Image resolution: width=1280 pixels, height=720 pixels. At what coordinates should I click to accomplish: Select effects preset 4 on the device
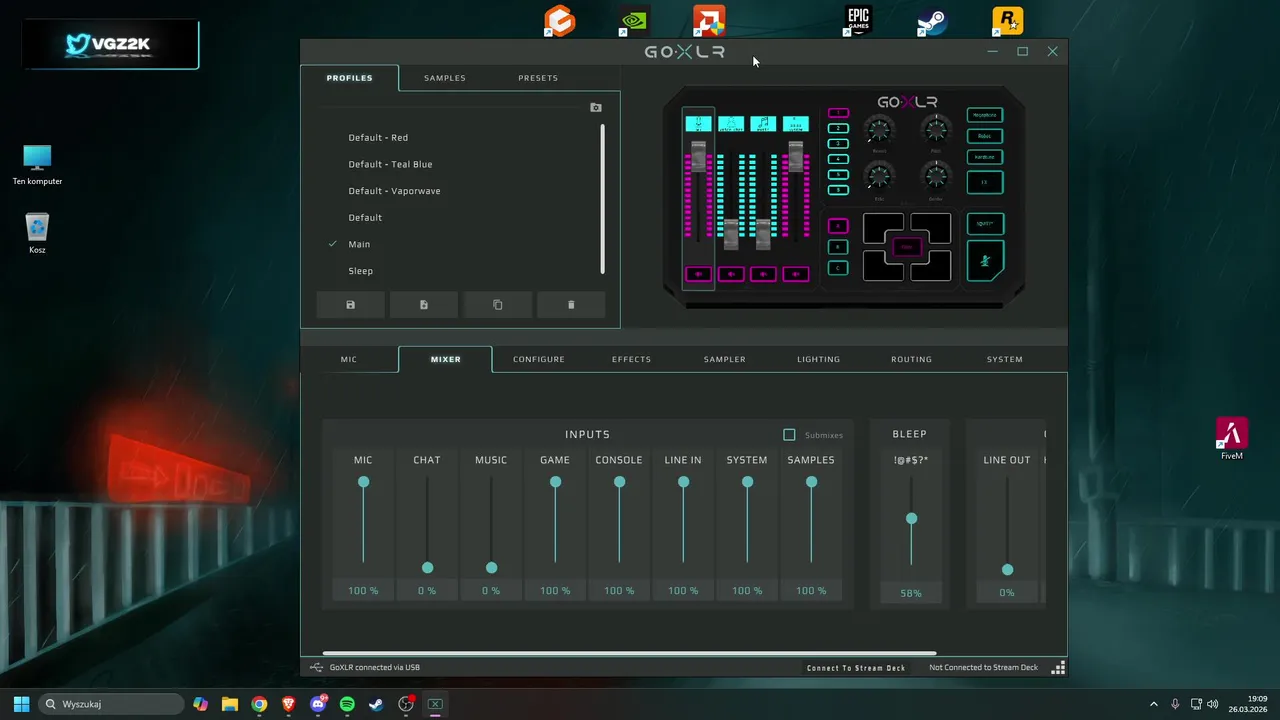point(839,159)
